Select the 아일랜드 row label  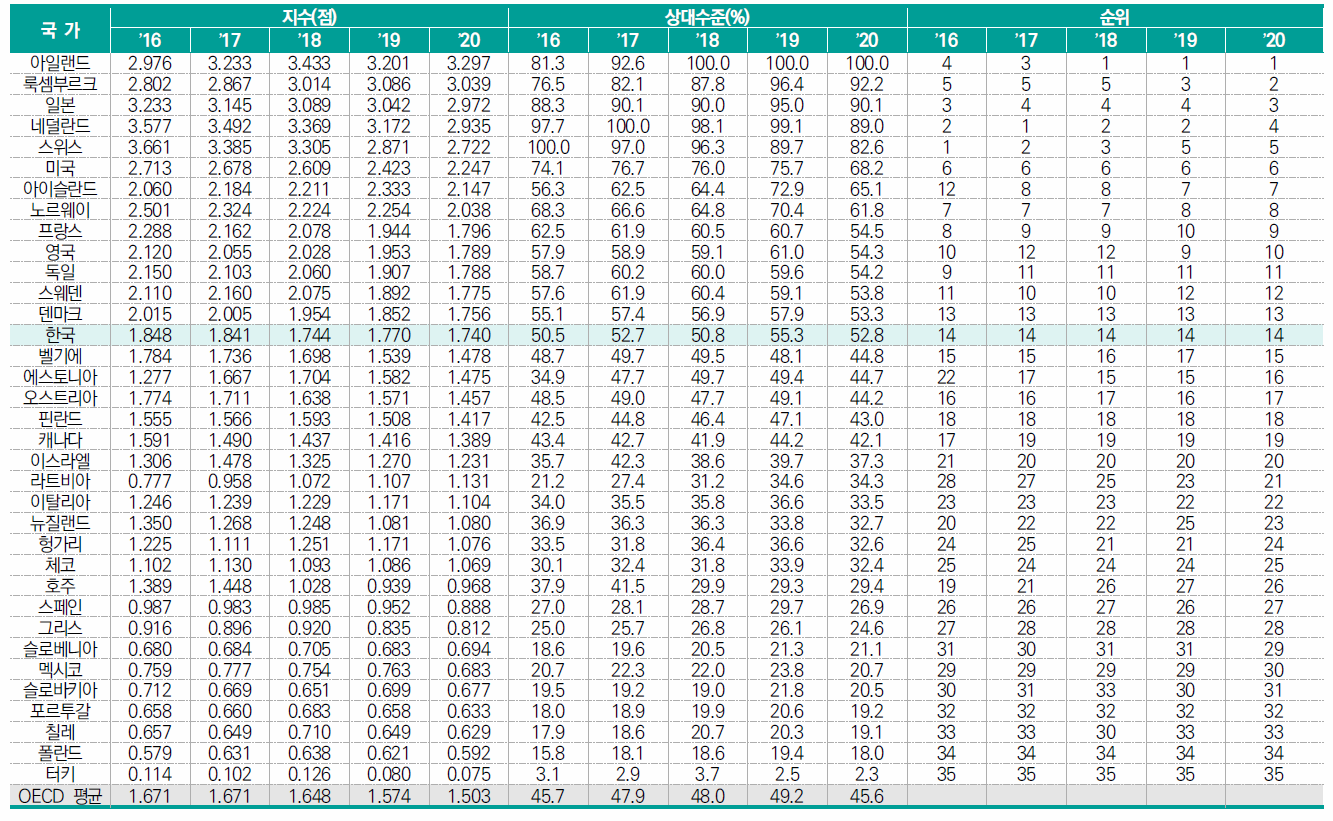coord(60,62)
